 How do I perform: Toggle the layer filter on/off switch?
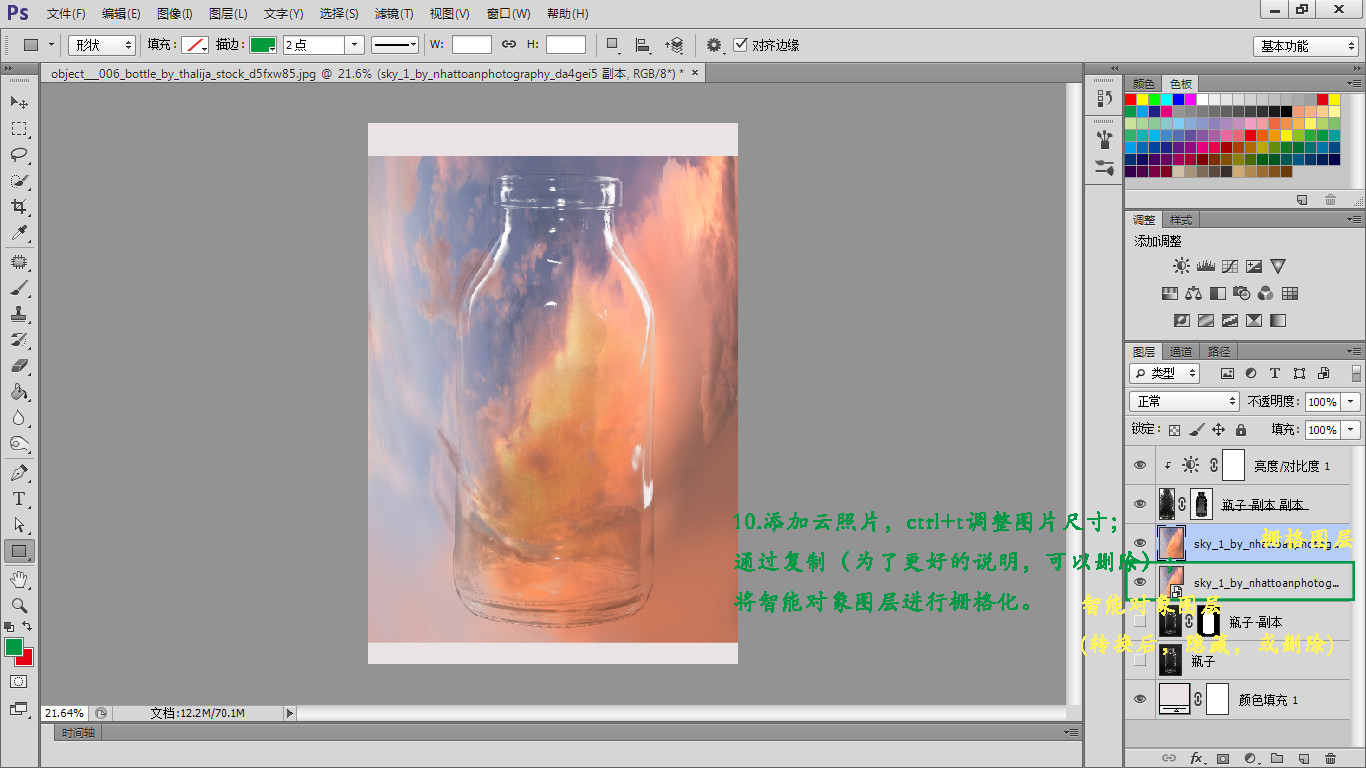1356,373
